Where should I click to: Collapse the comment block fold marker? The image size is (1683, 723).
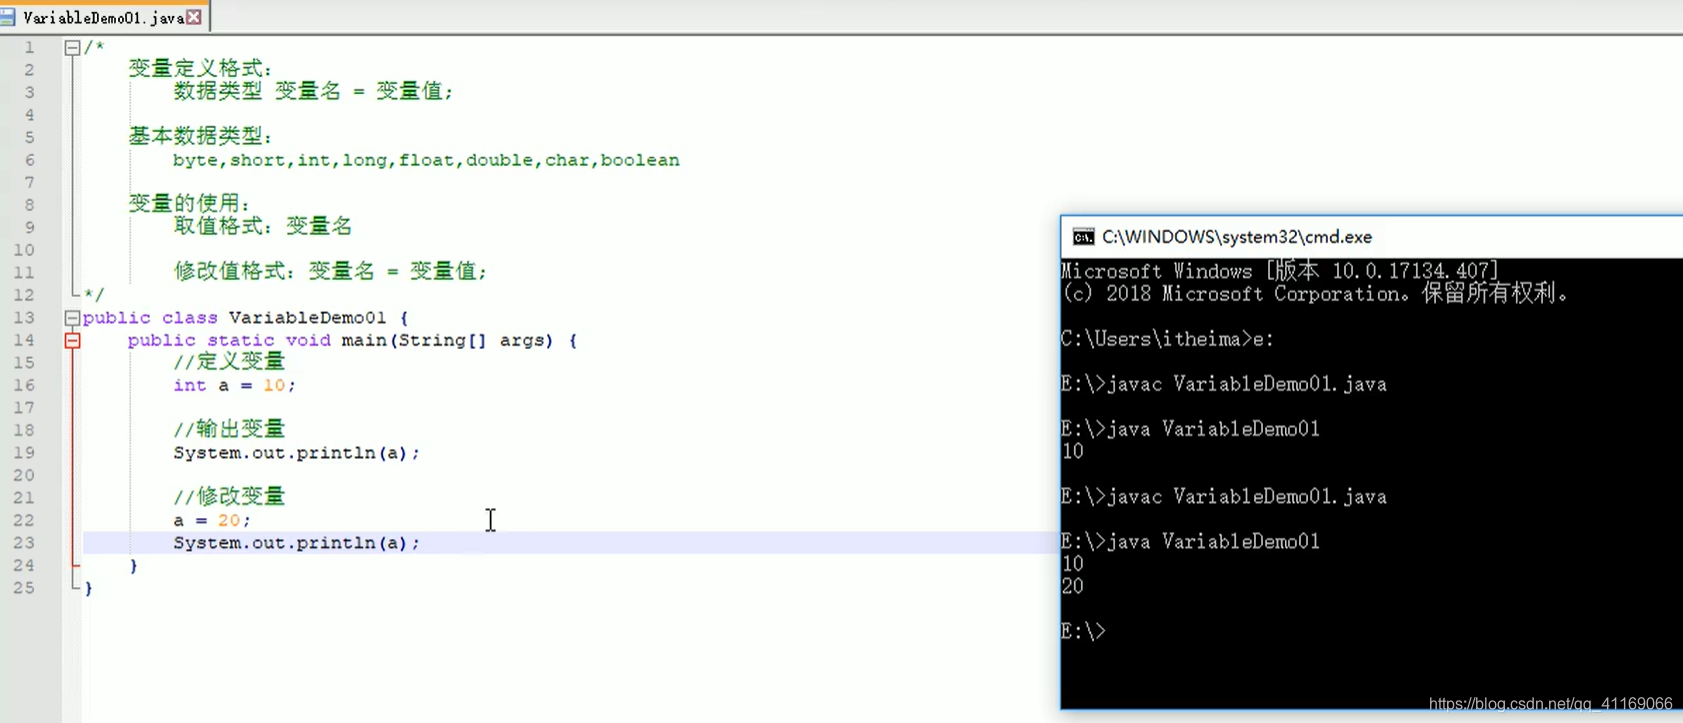coord(72,47)
